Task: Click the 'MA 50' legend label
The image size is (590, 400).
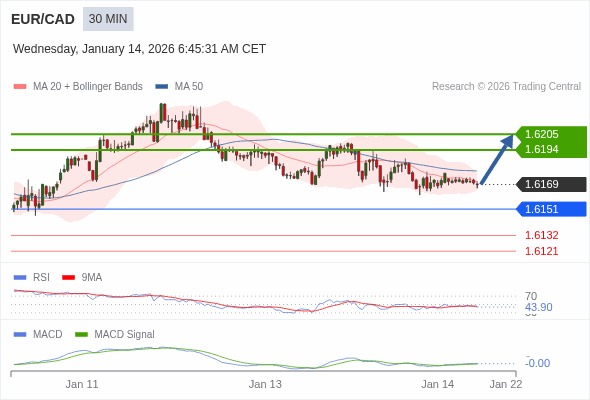Action: (x=189, y=87)
